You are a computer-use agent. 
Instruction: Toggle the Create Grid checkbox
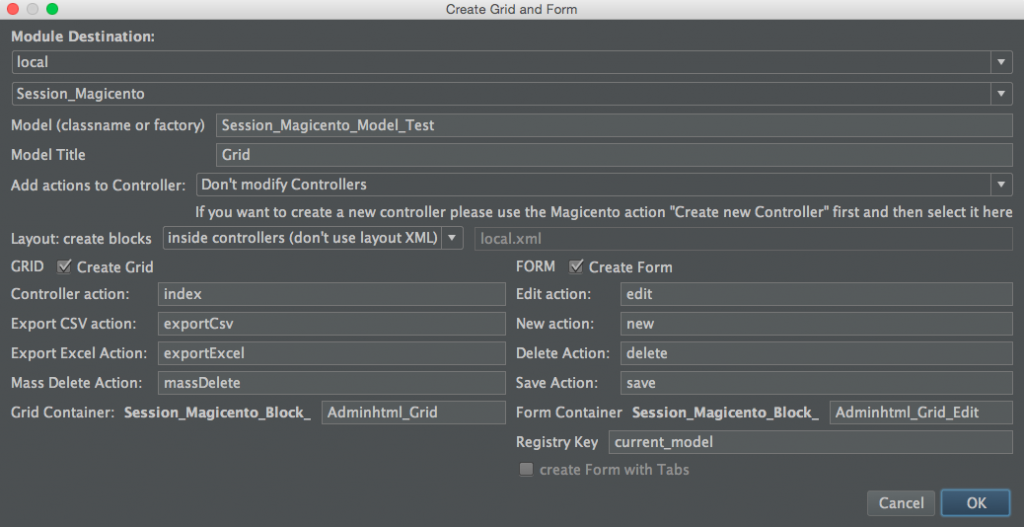[x=64, y=266]
